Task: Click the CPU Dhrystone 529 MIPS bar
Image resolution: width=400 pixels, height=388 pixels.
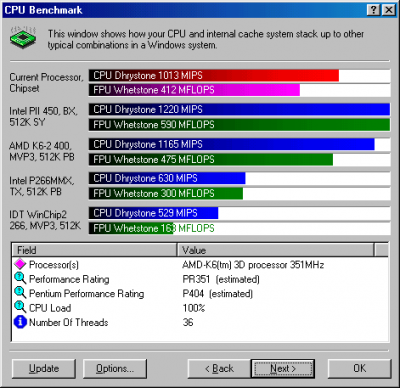Action: click(153, 213)
